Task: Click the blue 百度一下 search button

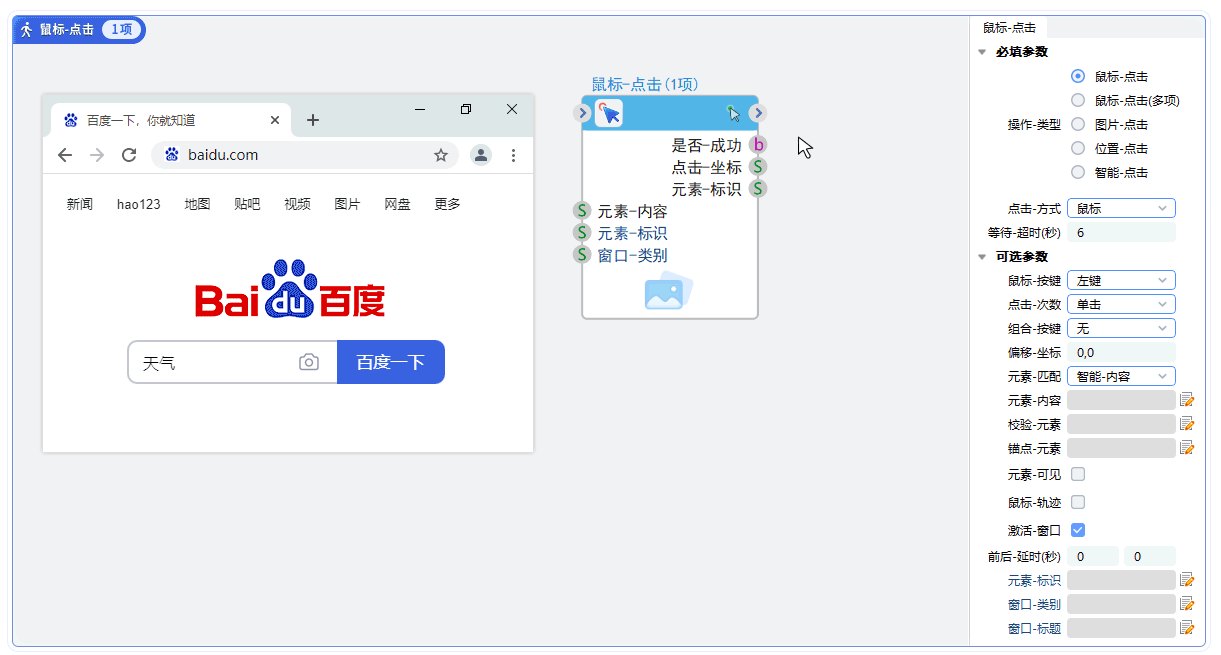Action: click(391, 361)
